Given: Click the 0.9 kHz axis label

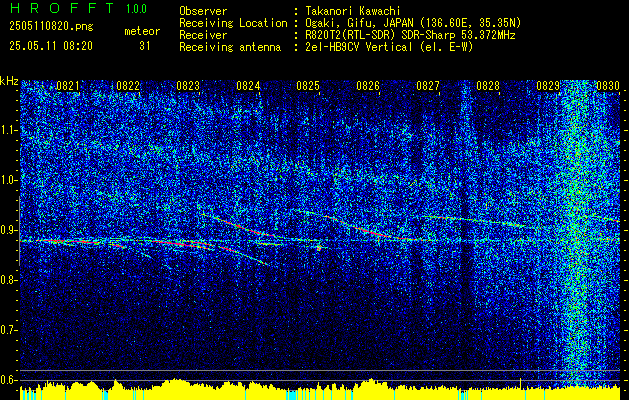Looking at the screenshot, I should tap(8, 230).
